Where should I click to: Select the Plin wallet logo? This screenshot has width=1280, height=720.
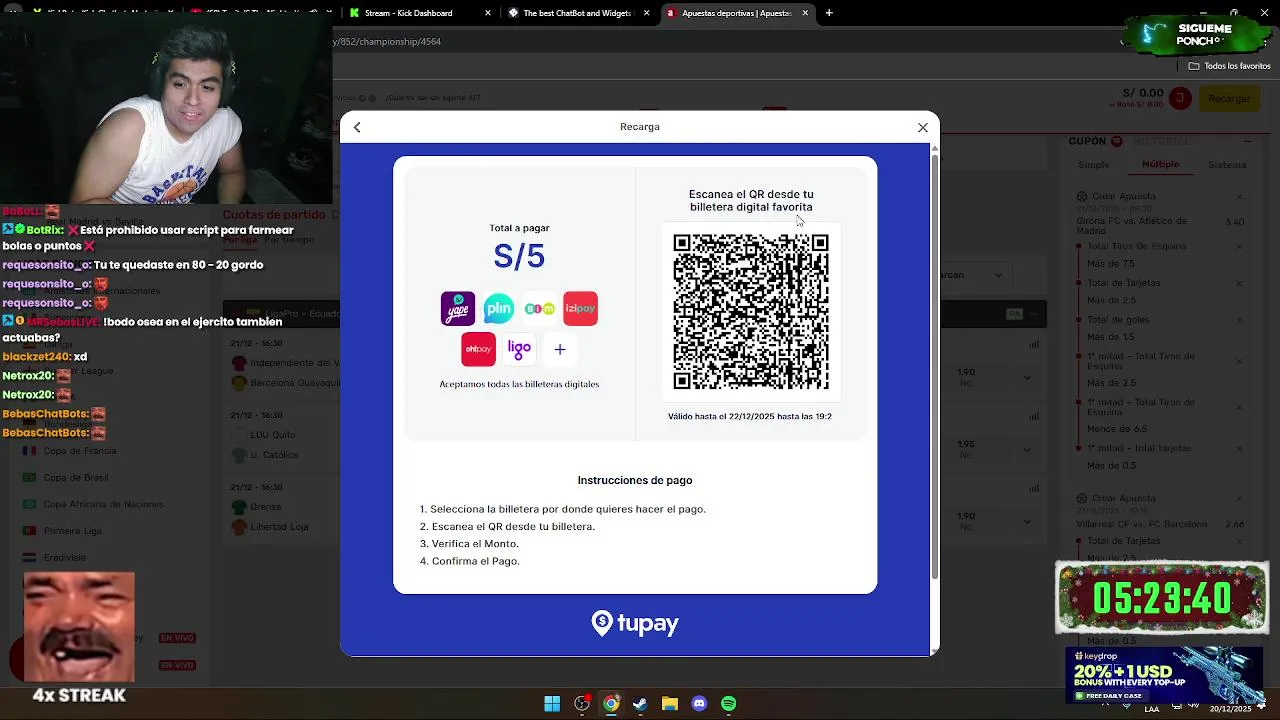point(498,309)
